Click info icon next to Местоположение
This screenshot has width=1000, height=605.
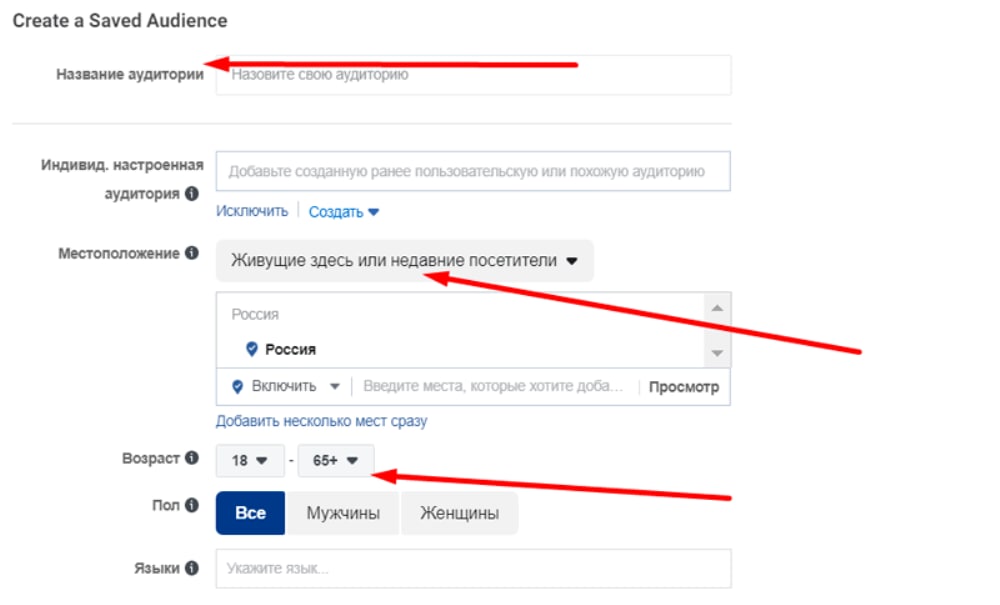click(191, 254)
